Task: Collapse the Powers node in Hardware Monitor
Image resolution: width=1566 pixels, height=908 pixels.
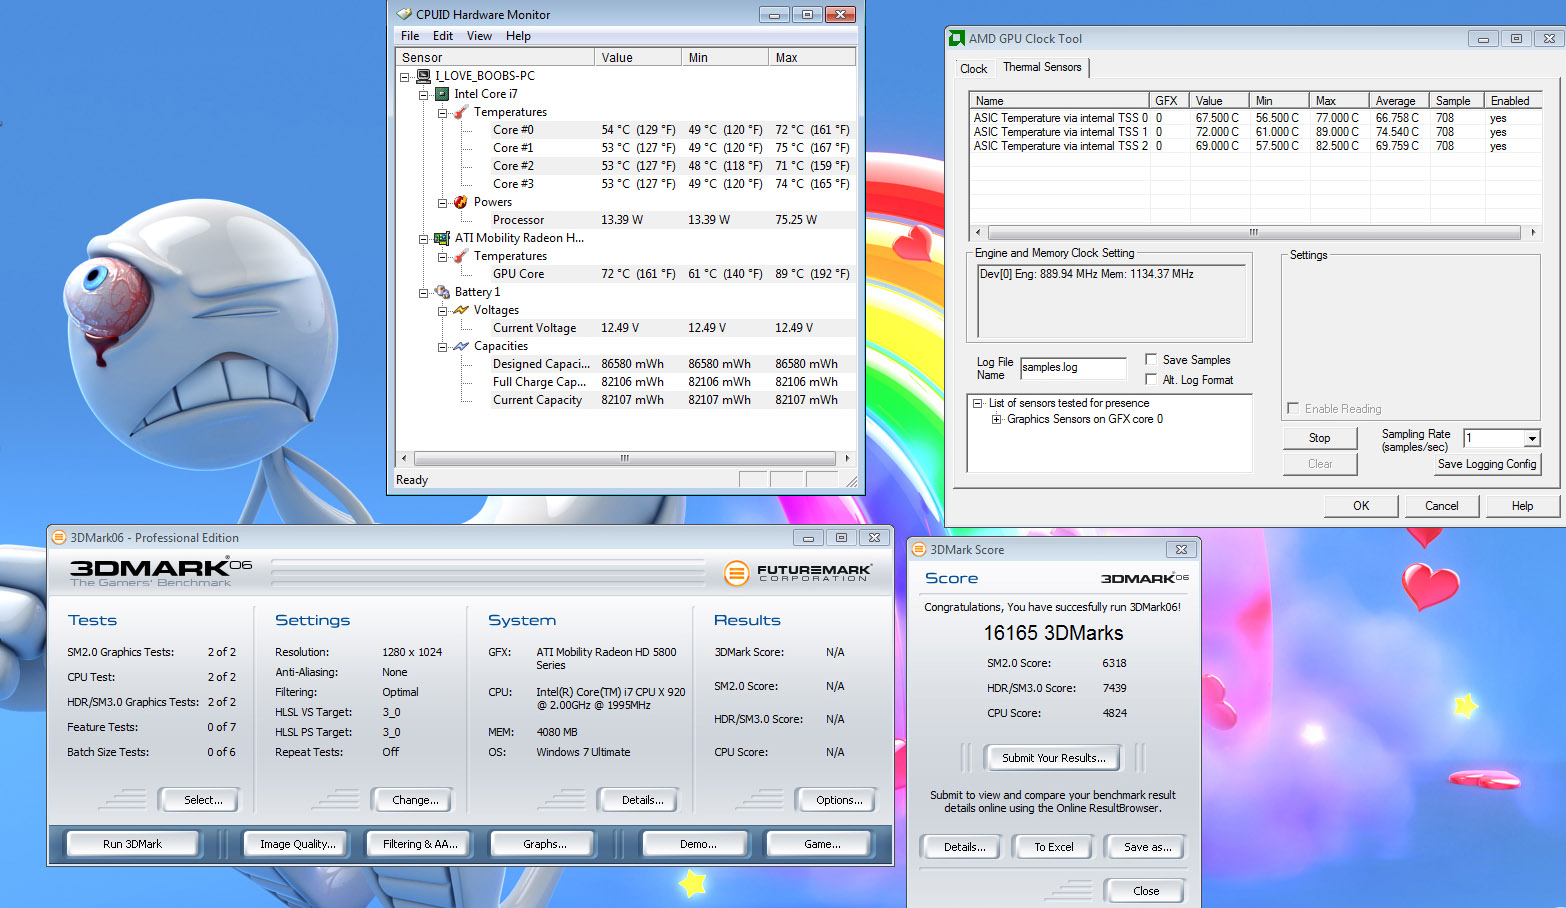Action: 442,203
